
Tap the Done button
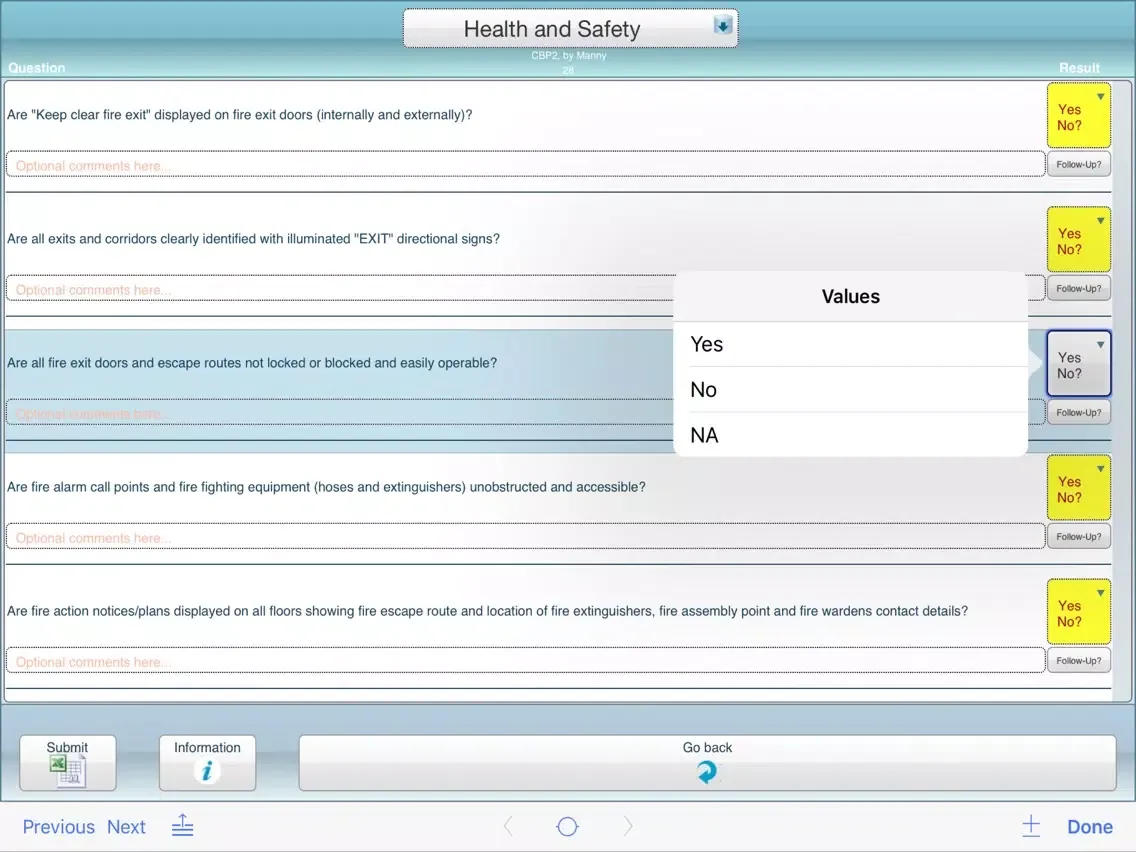click(1089, 827)
